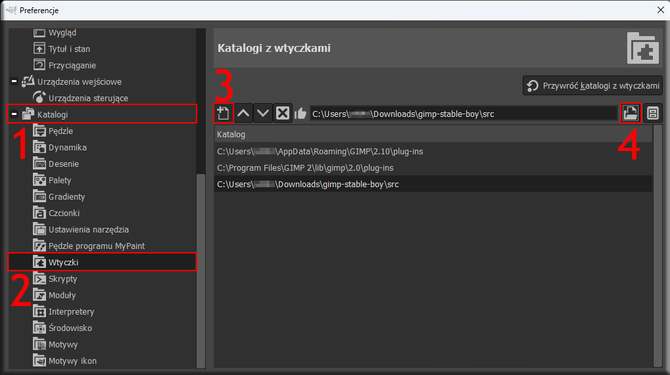Click the Pędzle folder icon

39,131
